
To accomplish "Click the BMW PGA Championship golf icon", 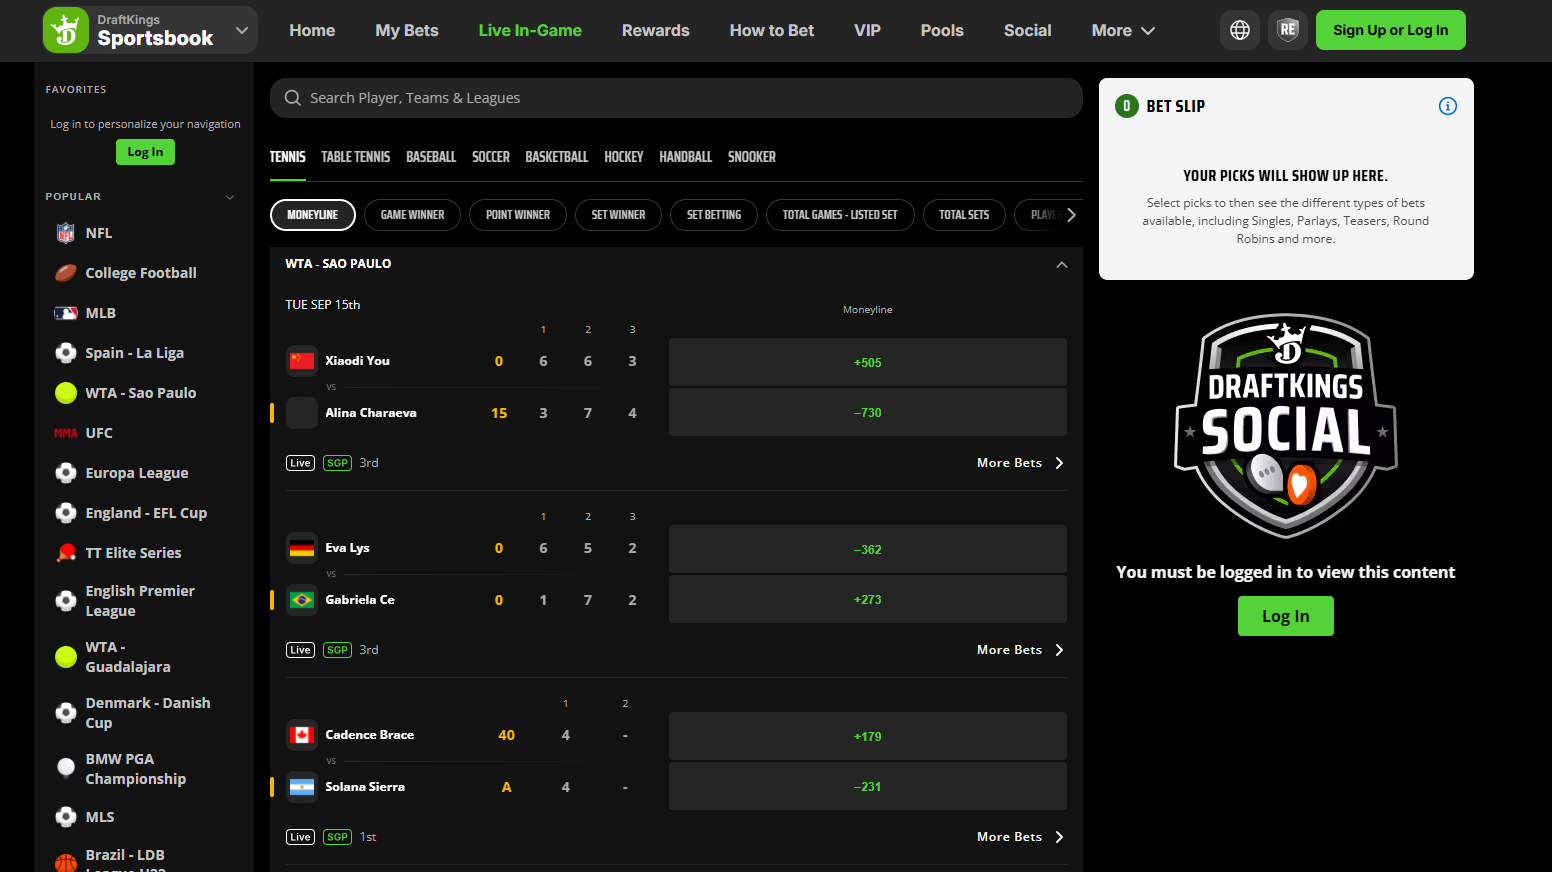I will pos(66,769).
